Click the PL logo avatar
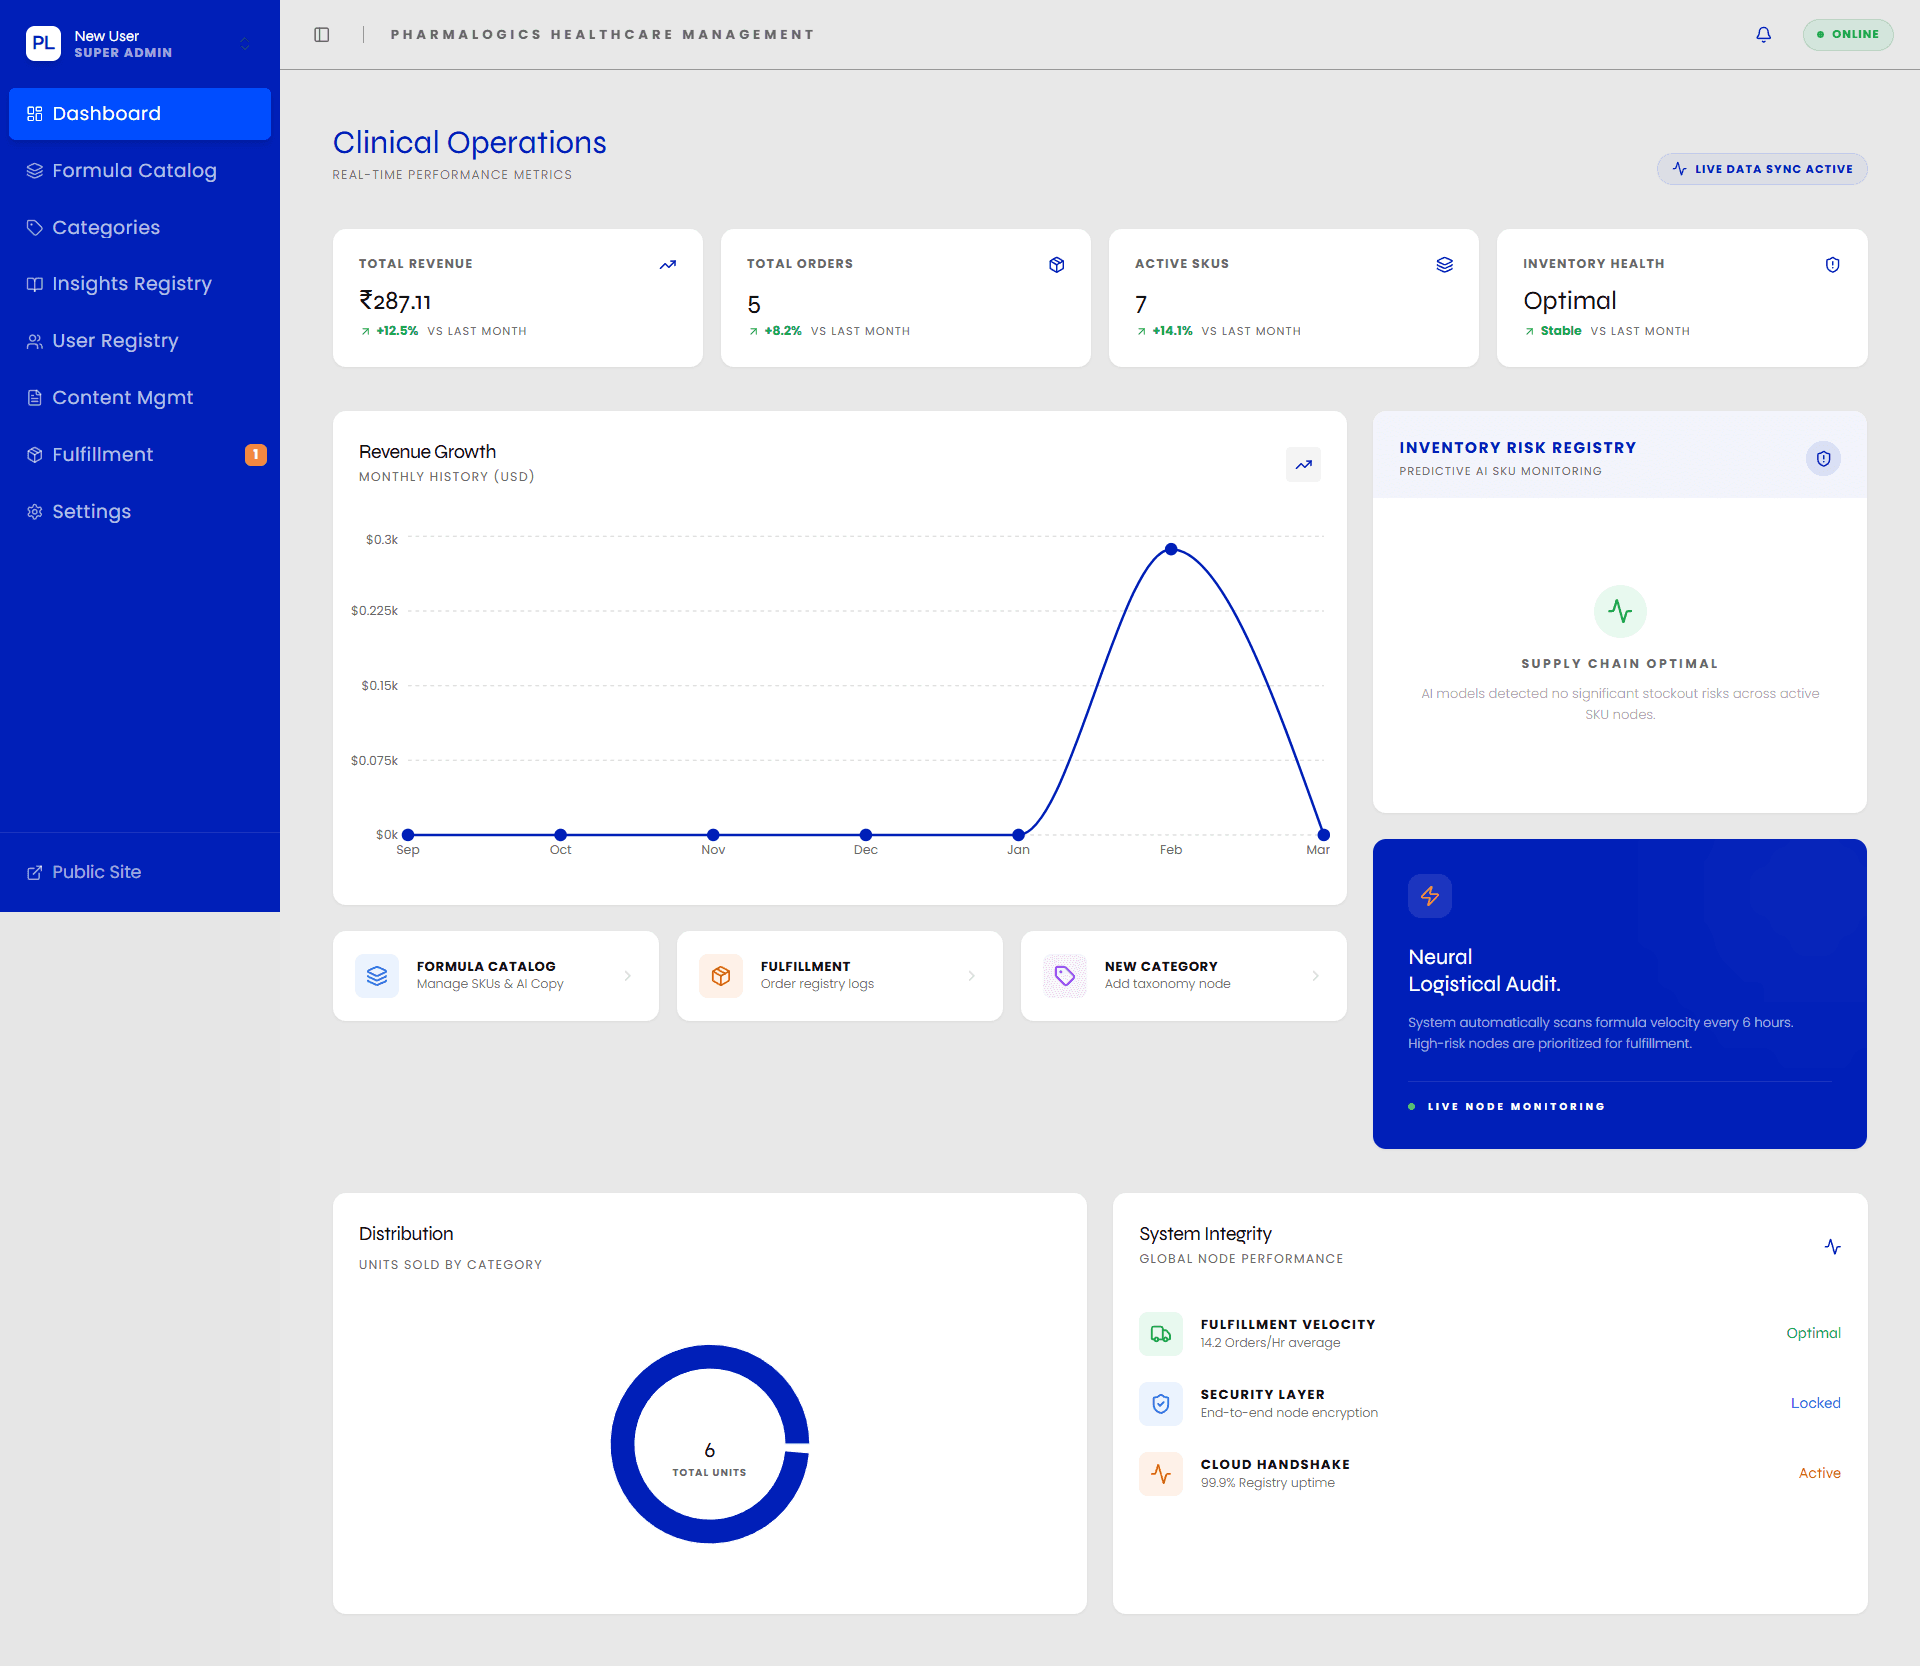This screenshot has height=1666, width=1920. (x=44, y=43)
